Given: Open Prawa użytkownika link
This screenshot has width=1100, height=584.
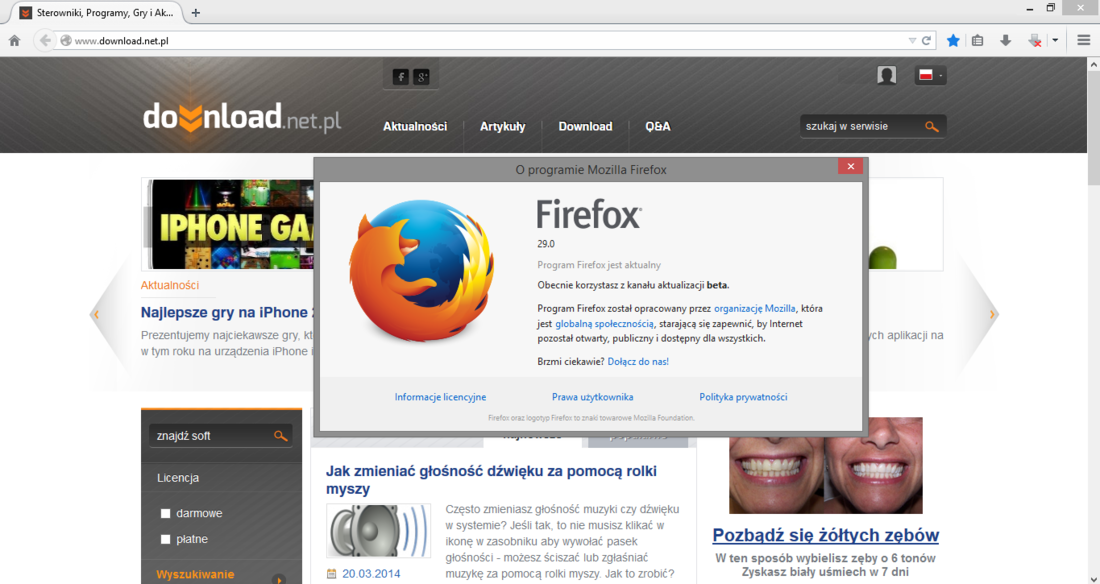Looking at the screenshot, I should (592, 397).
